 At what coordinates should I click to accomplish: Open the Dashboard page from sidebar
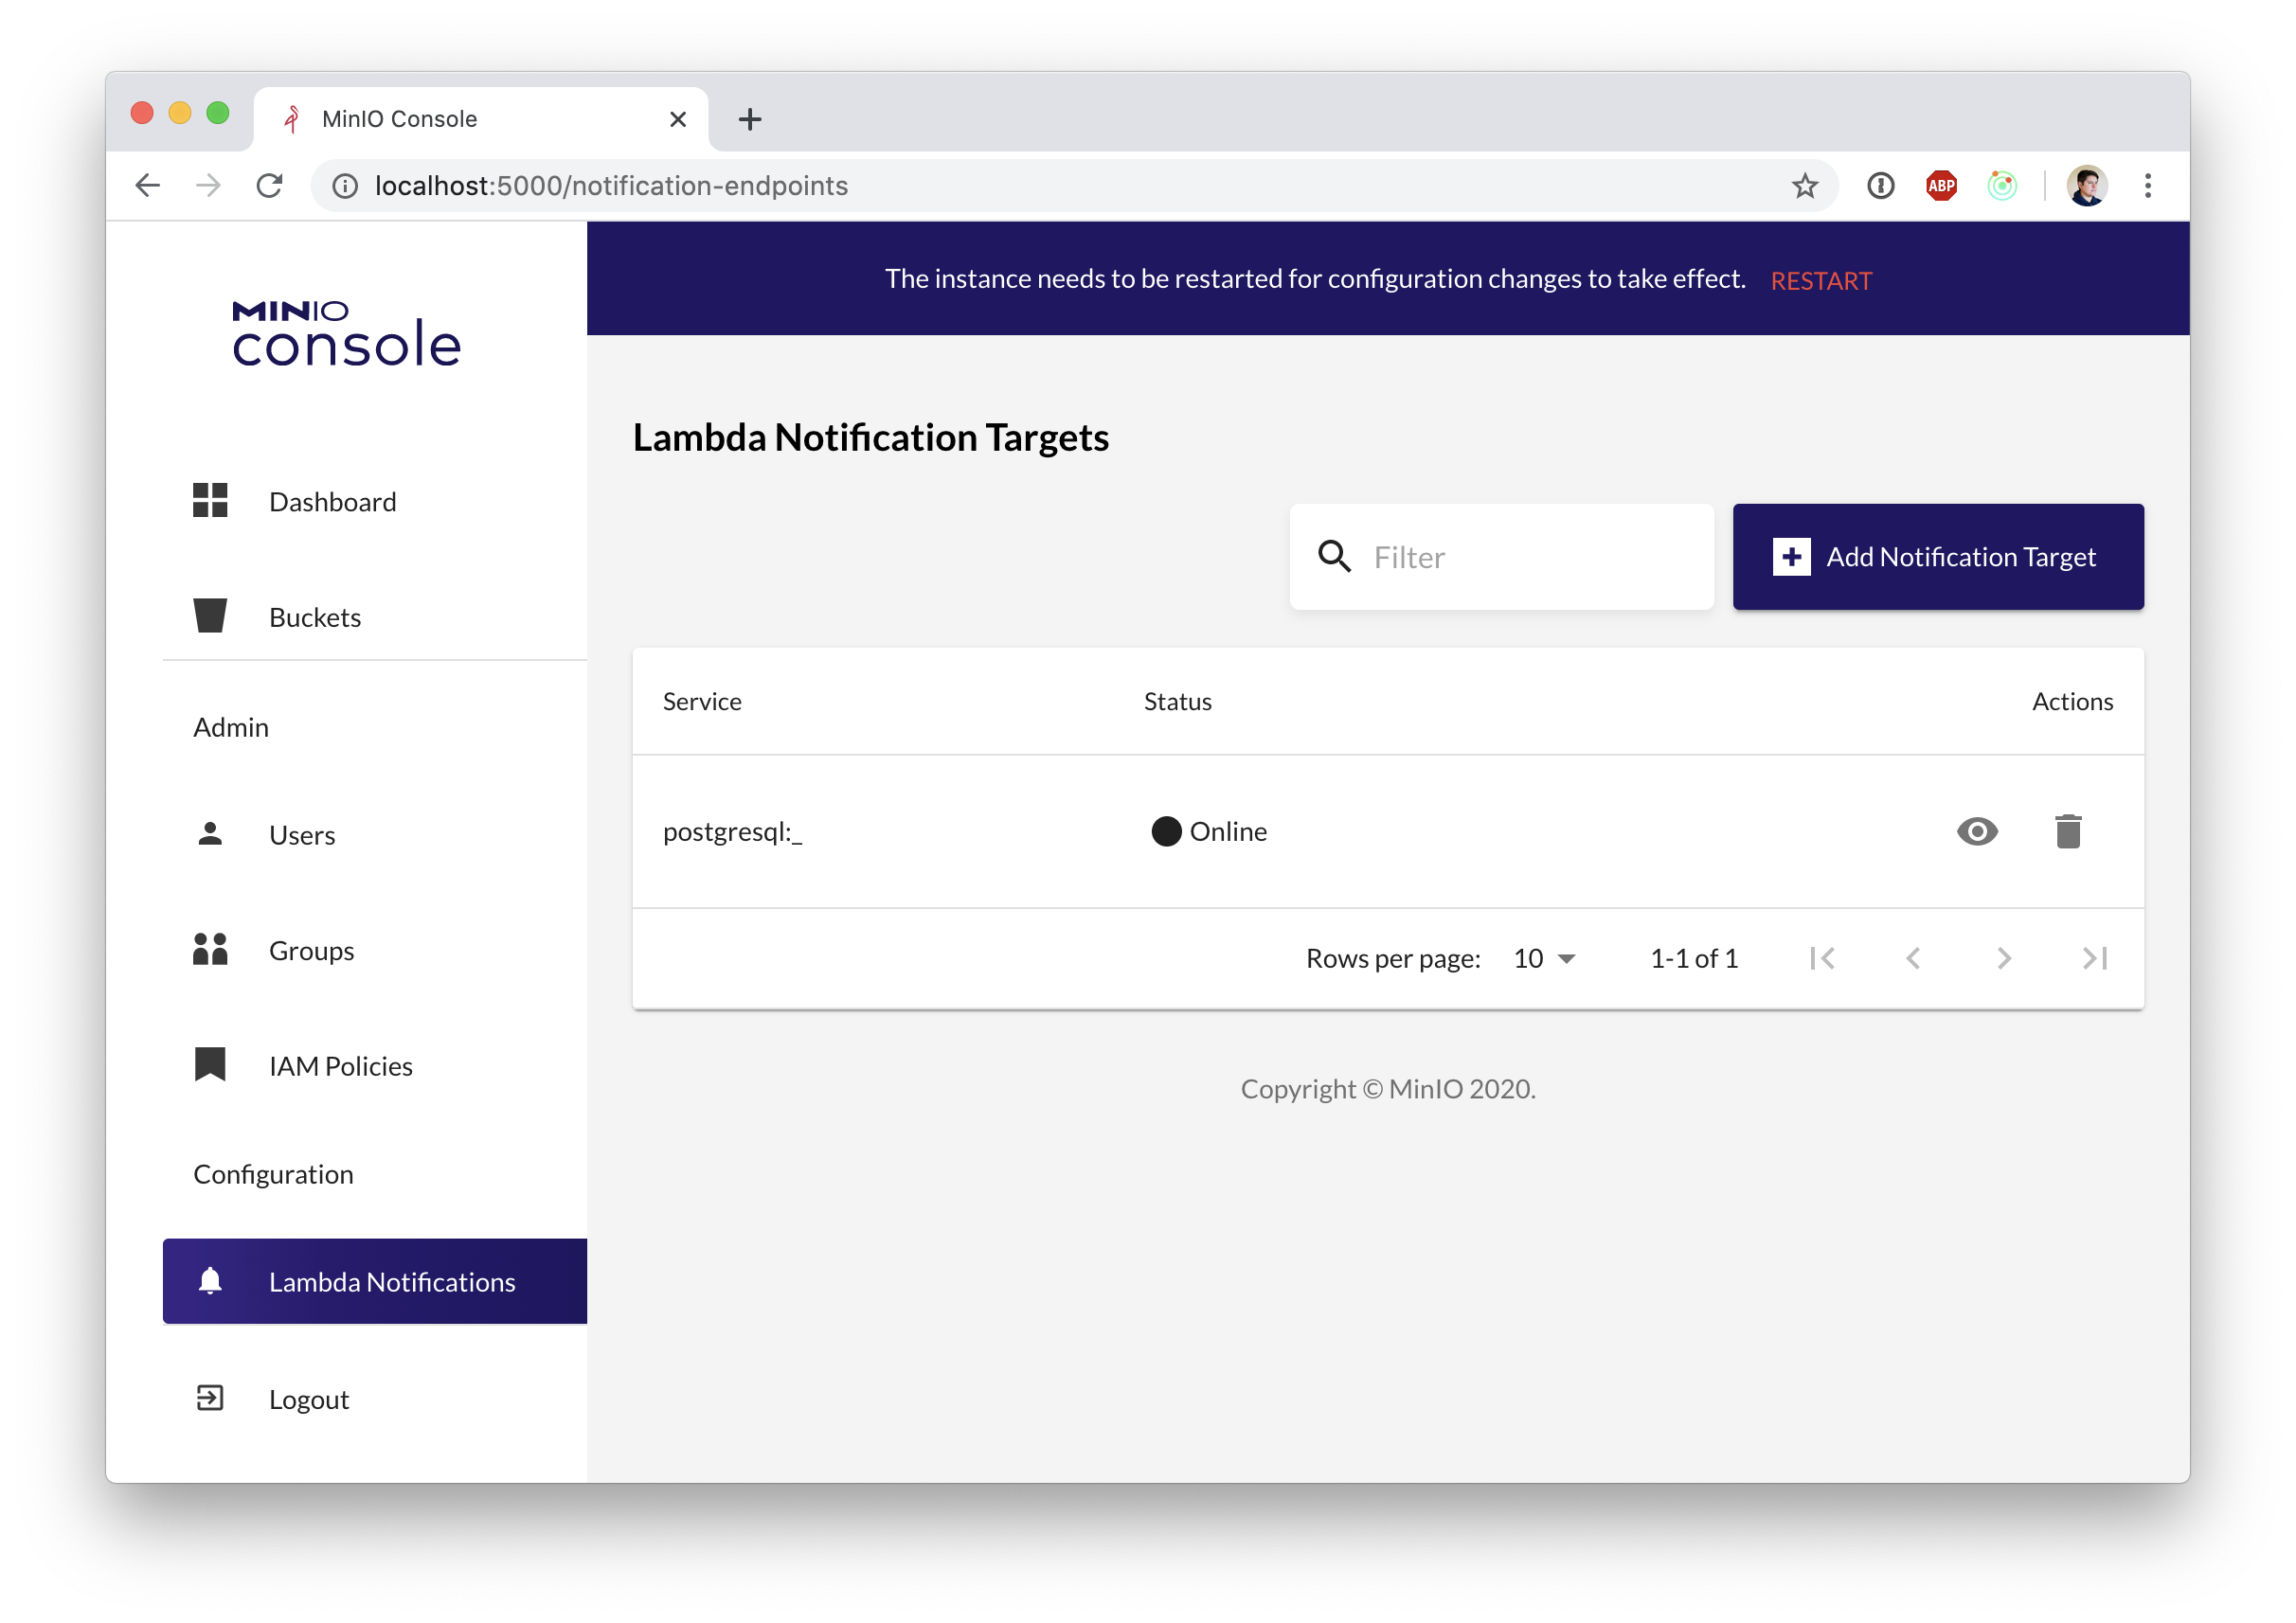374,501
